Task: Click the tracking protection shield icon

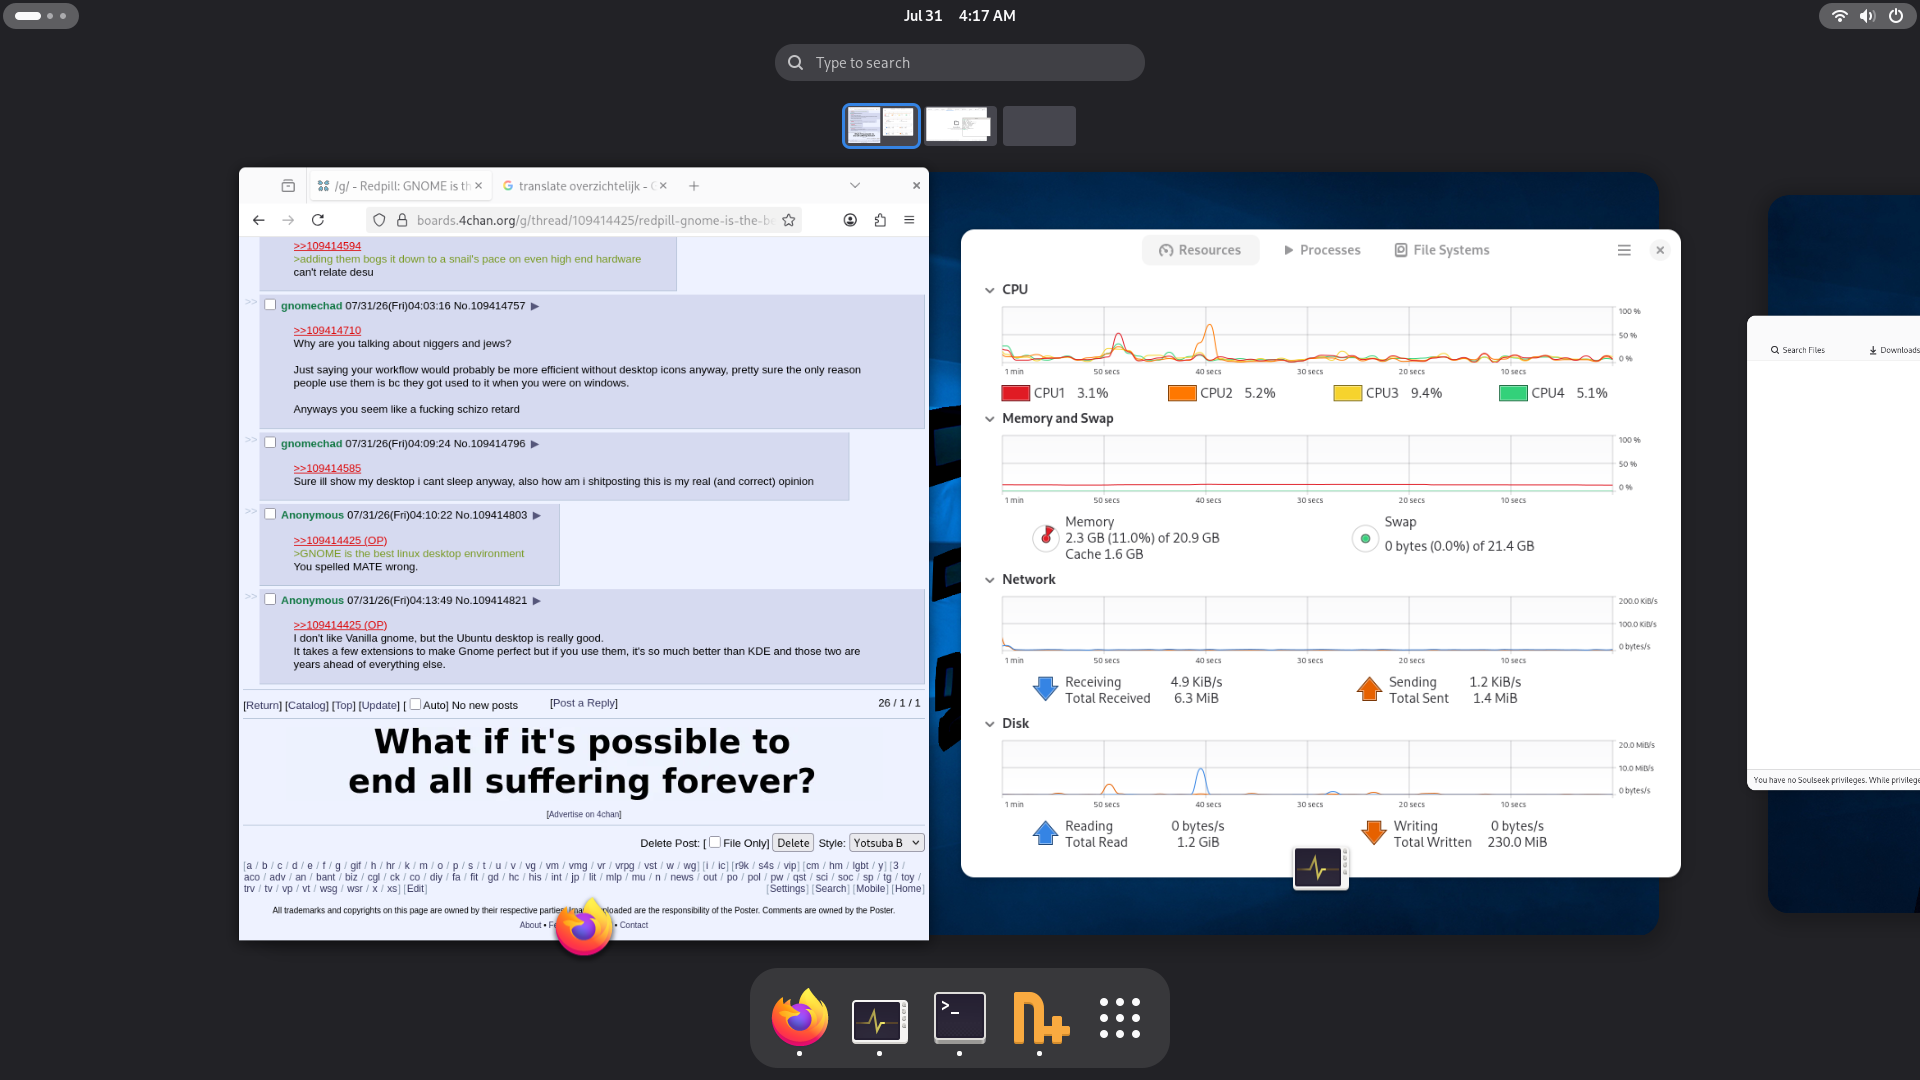Action: click(x=379, y=220)
